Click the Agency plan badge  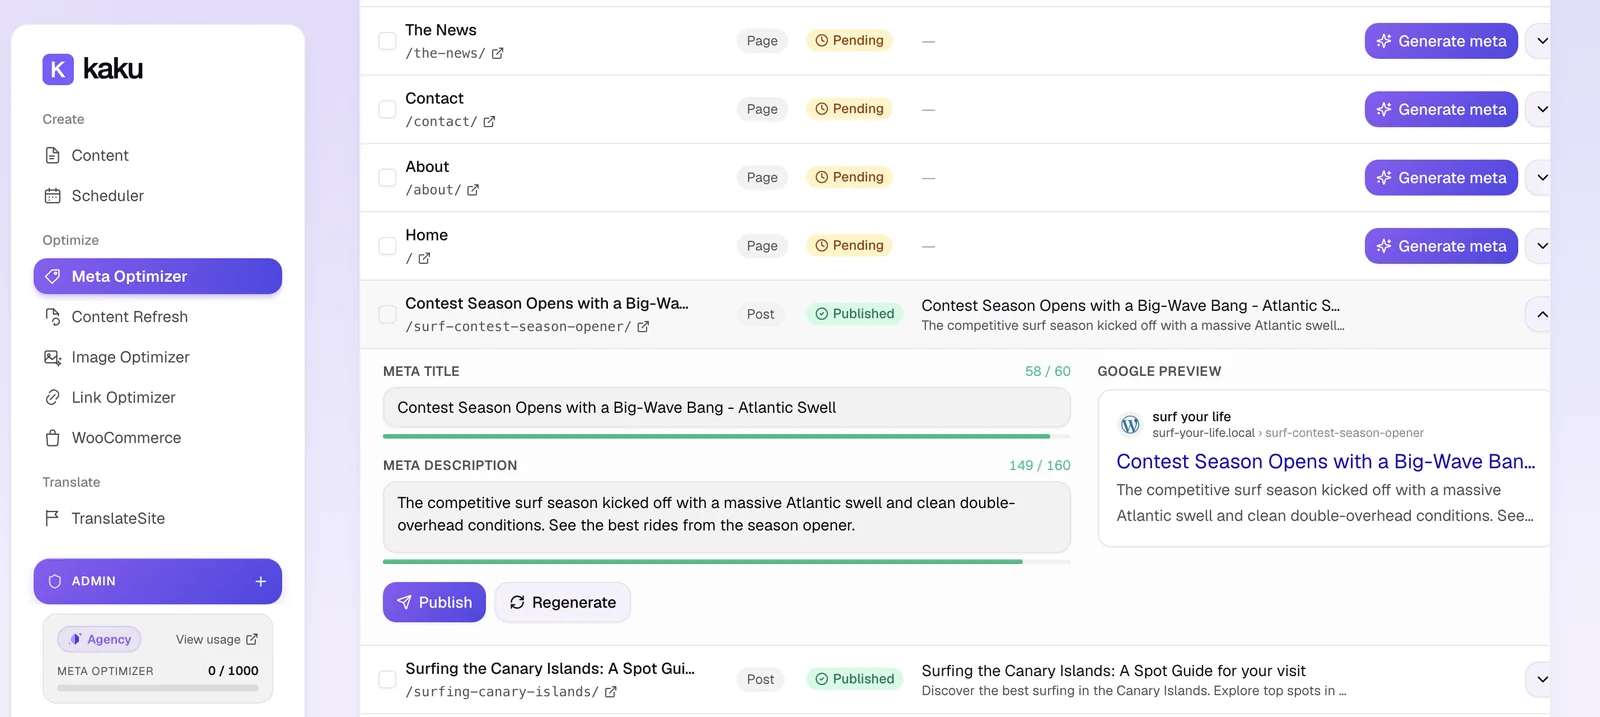[x=100, y=639]
